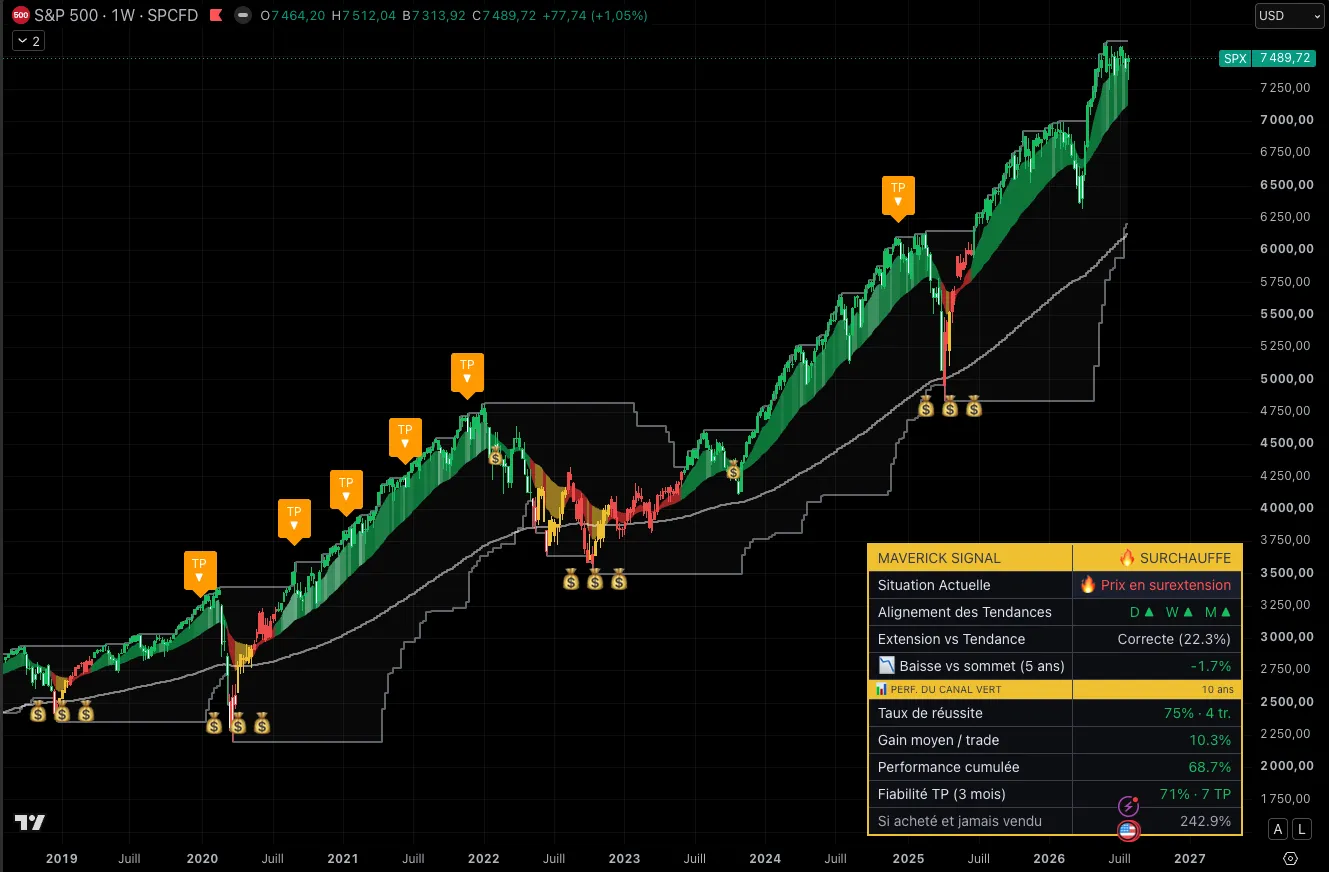Open the purple lightning bolt event icon

[1128, 806]
